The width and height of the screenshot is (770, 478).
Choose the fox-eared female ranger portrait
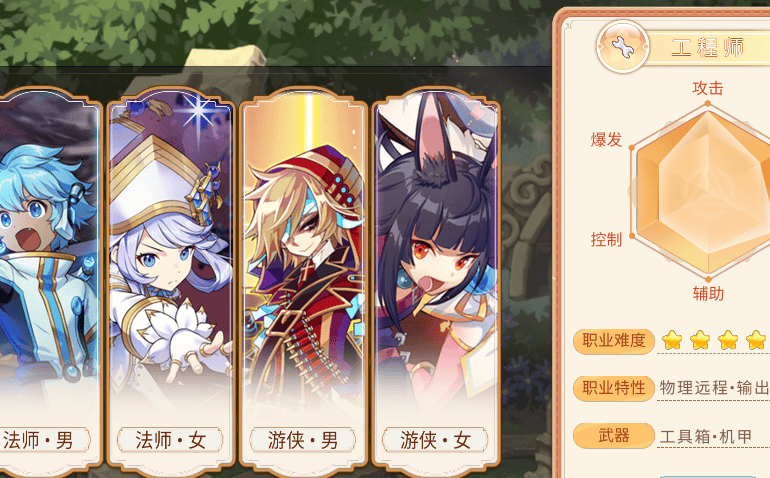(x=436, y=255)
